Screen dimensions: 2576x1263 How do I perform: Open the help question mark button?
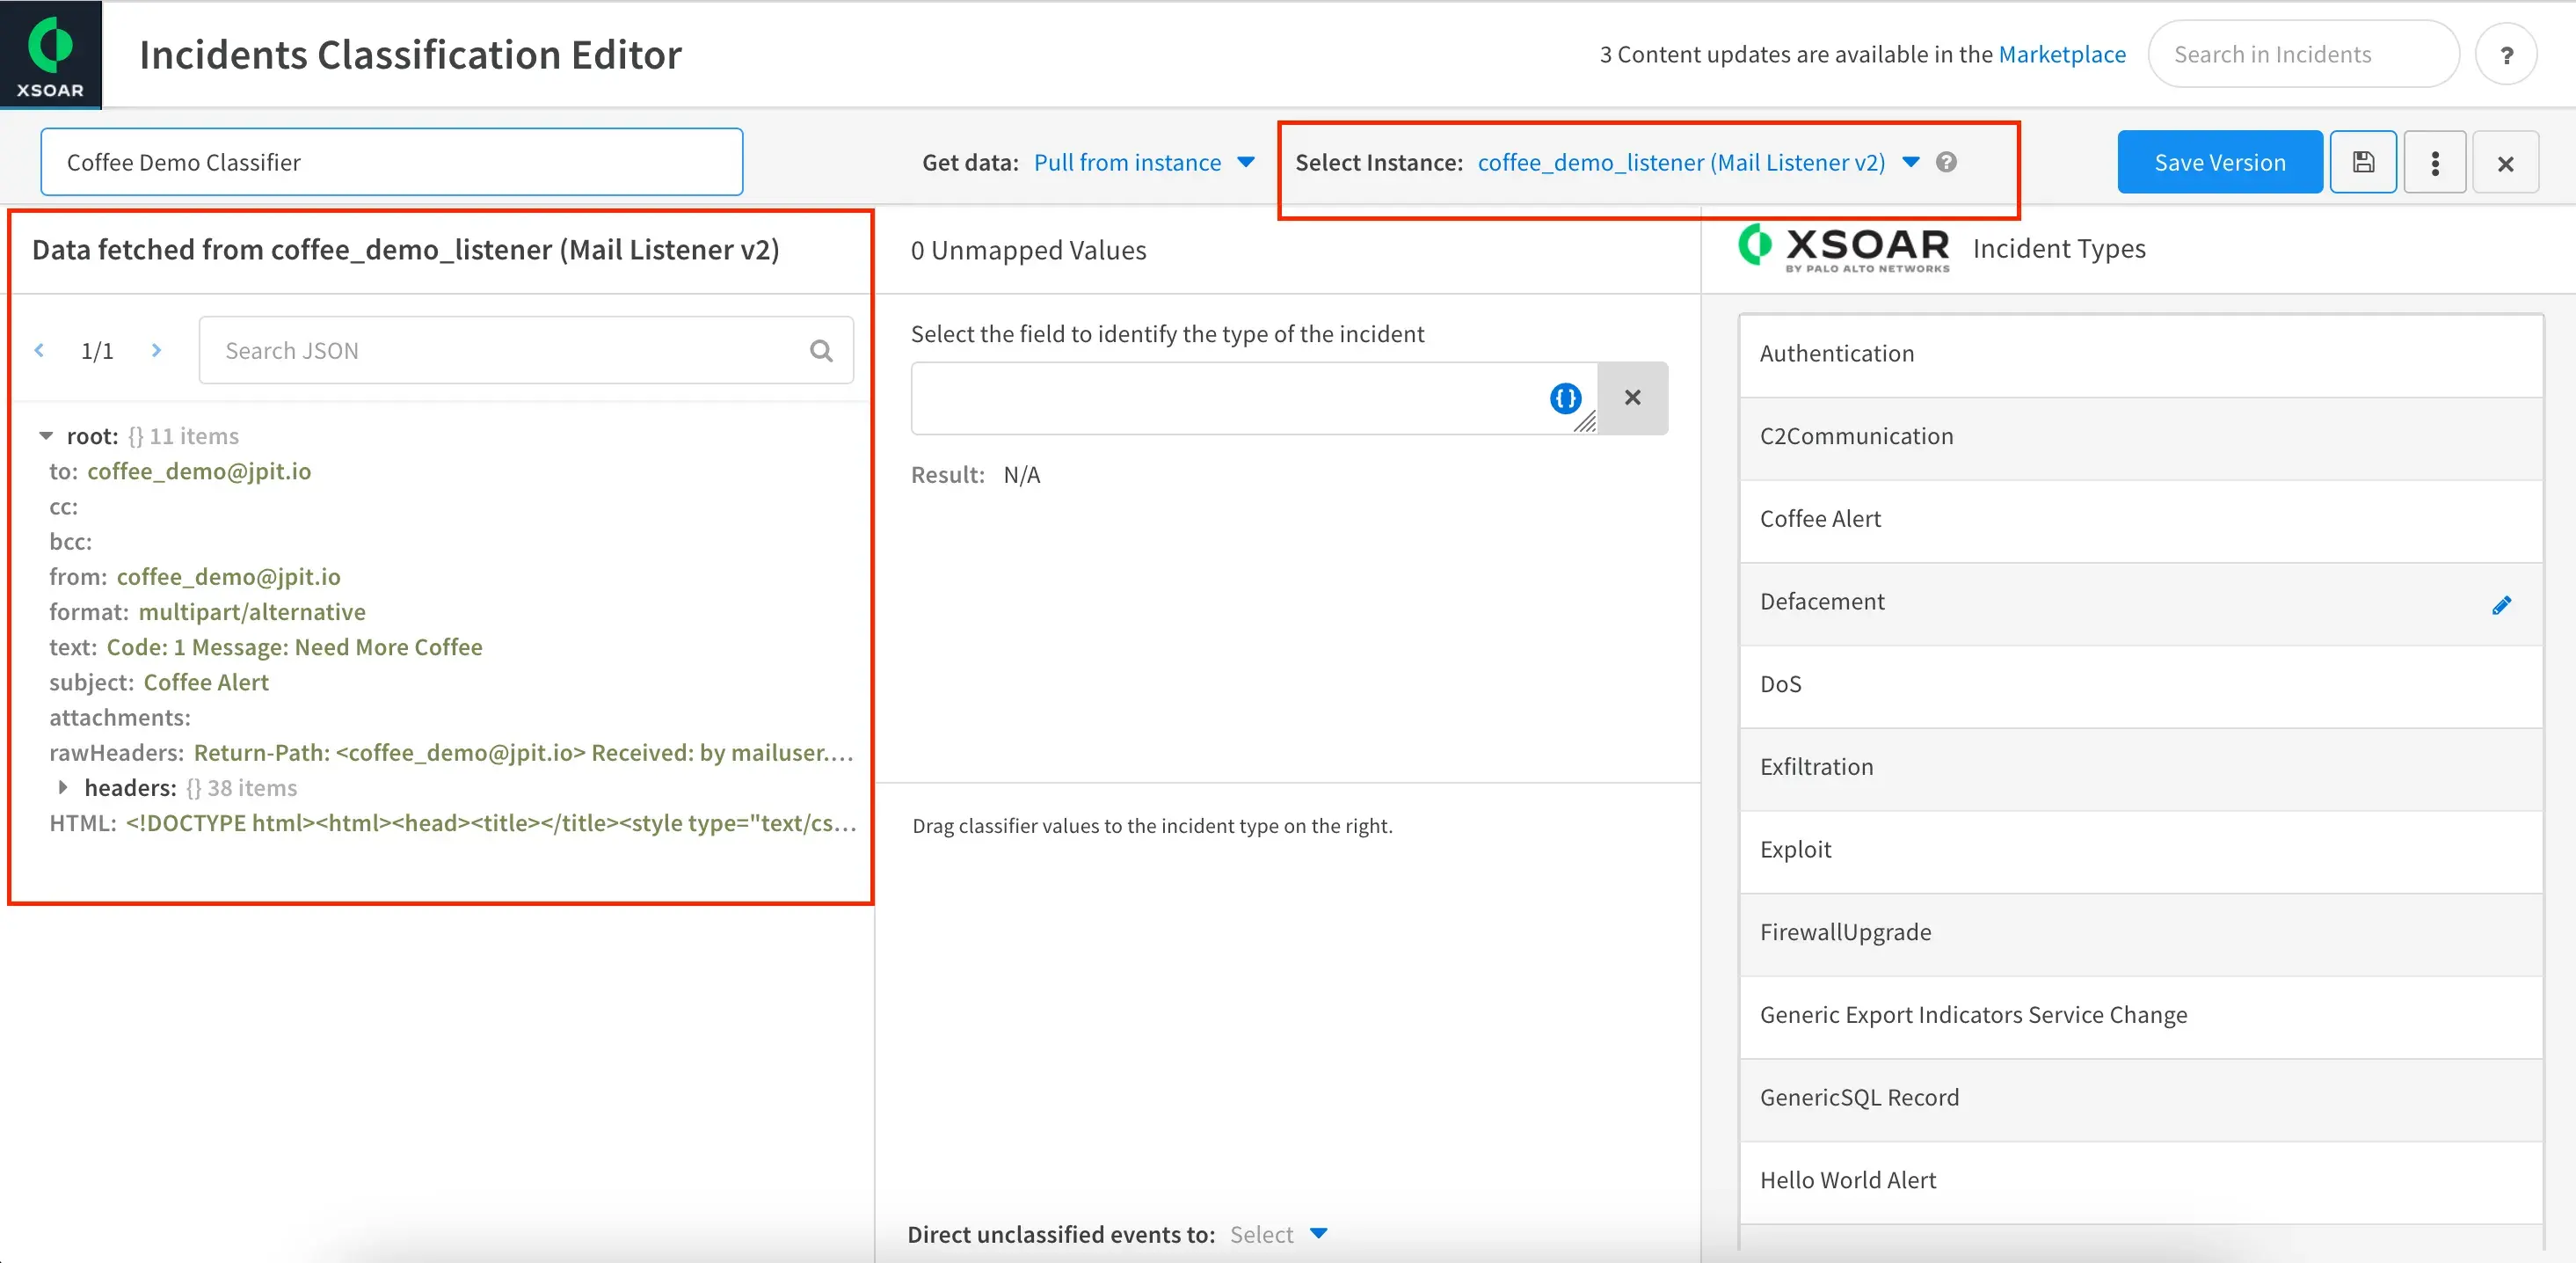[2506, 55]
